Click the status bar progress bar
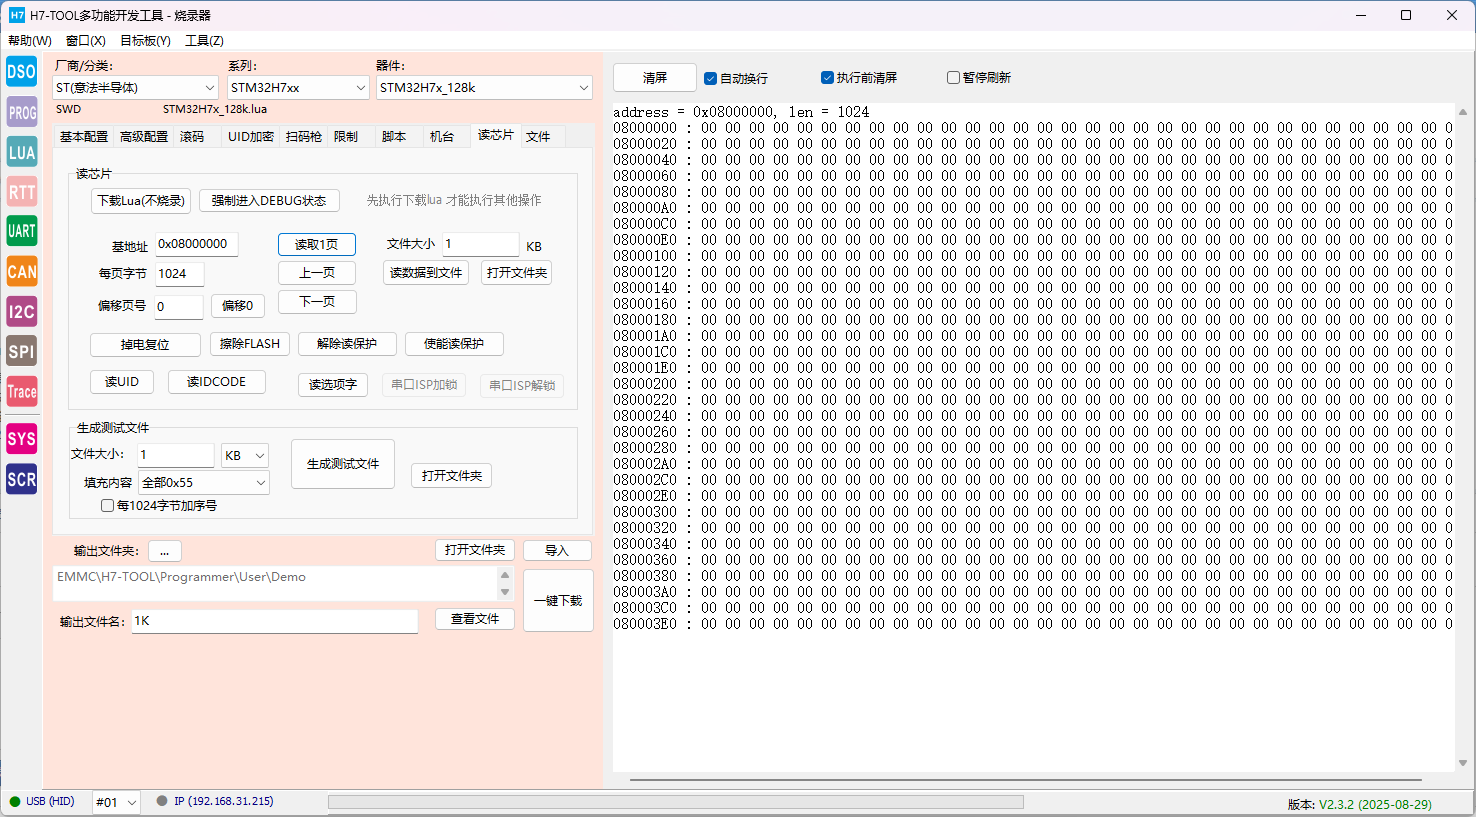This screenshot has height=817, width=1476. (676, 802)
